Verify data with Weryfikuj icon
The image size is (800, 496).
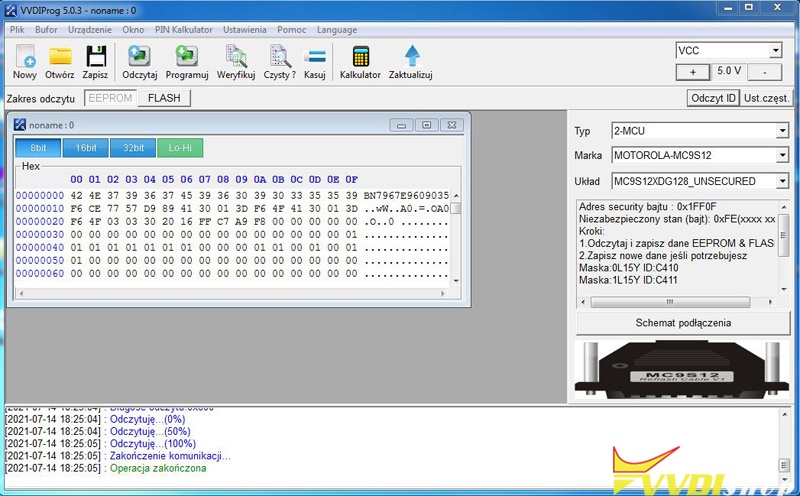coord(236,56)
